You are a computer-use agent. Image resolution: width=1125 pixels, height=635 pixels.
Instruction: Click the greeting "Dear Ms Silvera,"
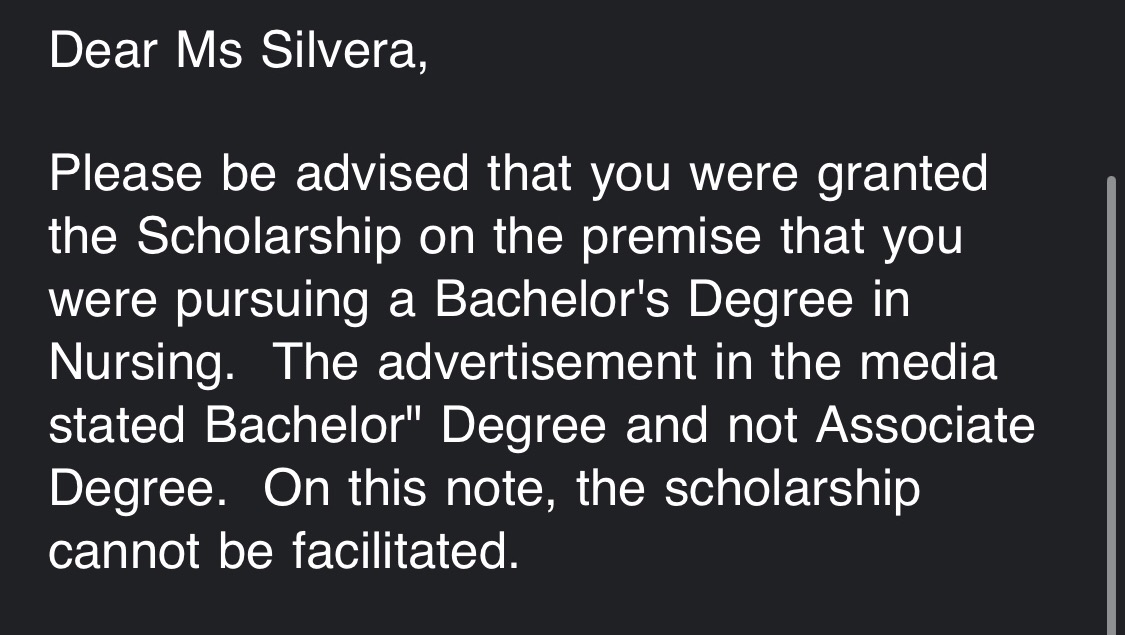pyautogui.click(x=238, y=52)
